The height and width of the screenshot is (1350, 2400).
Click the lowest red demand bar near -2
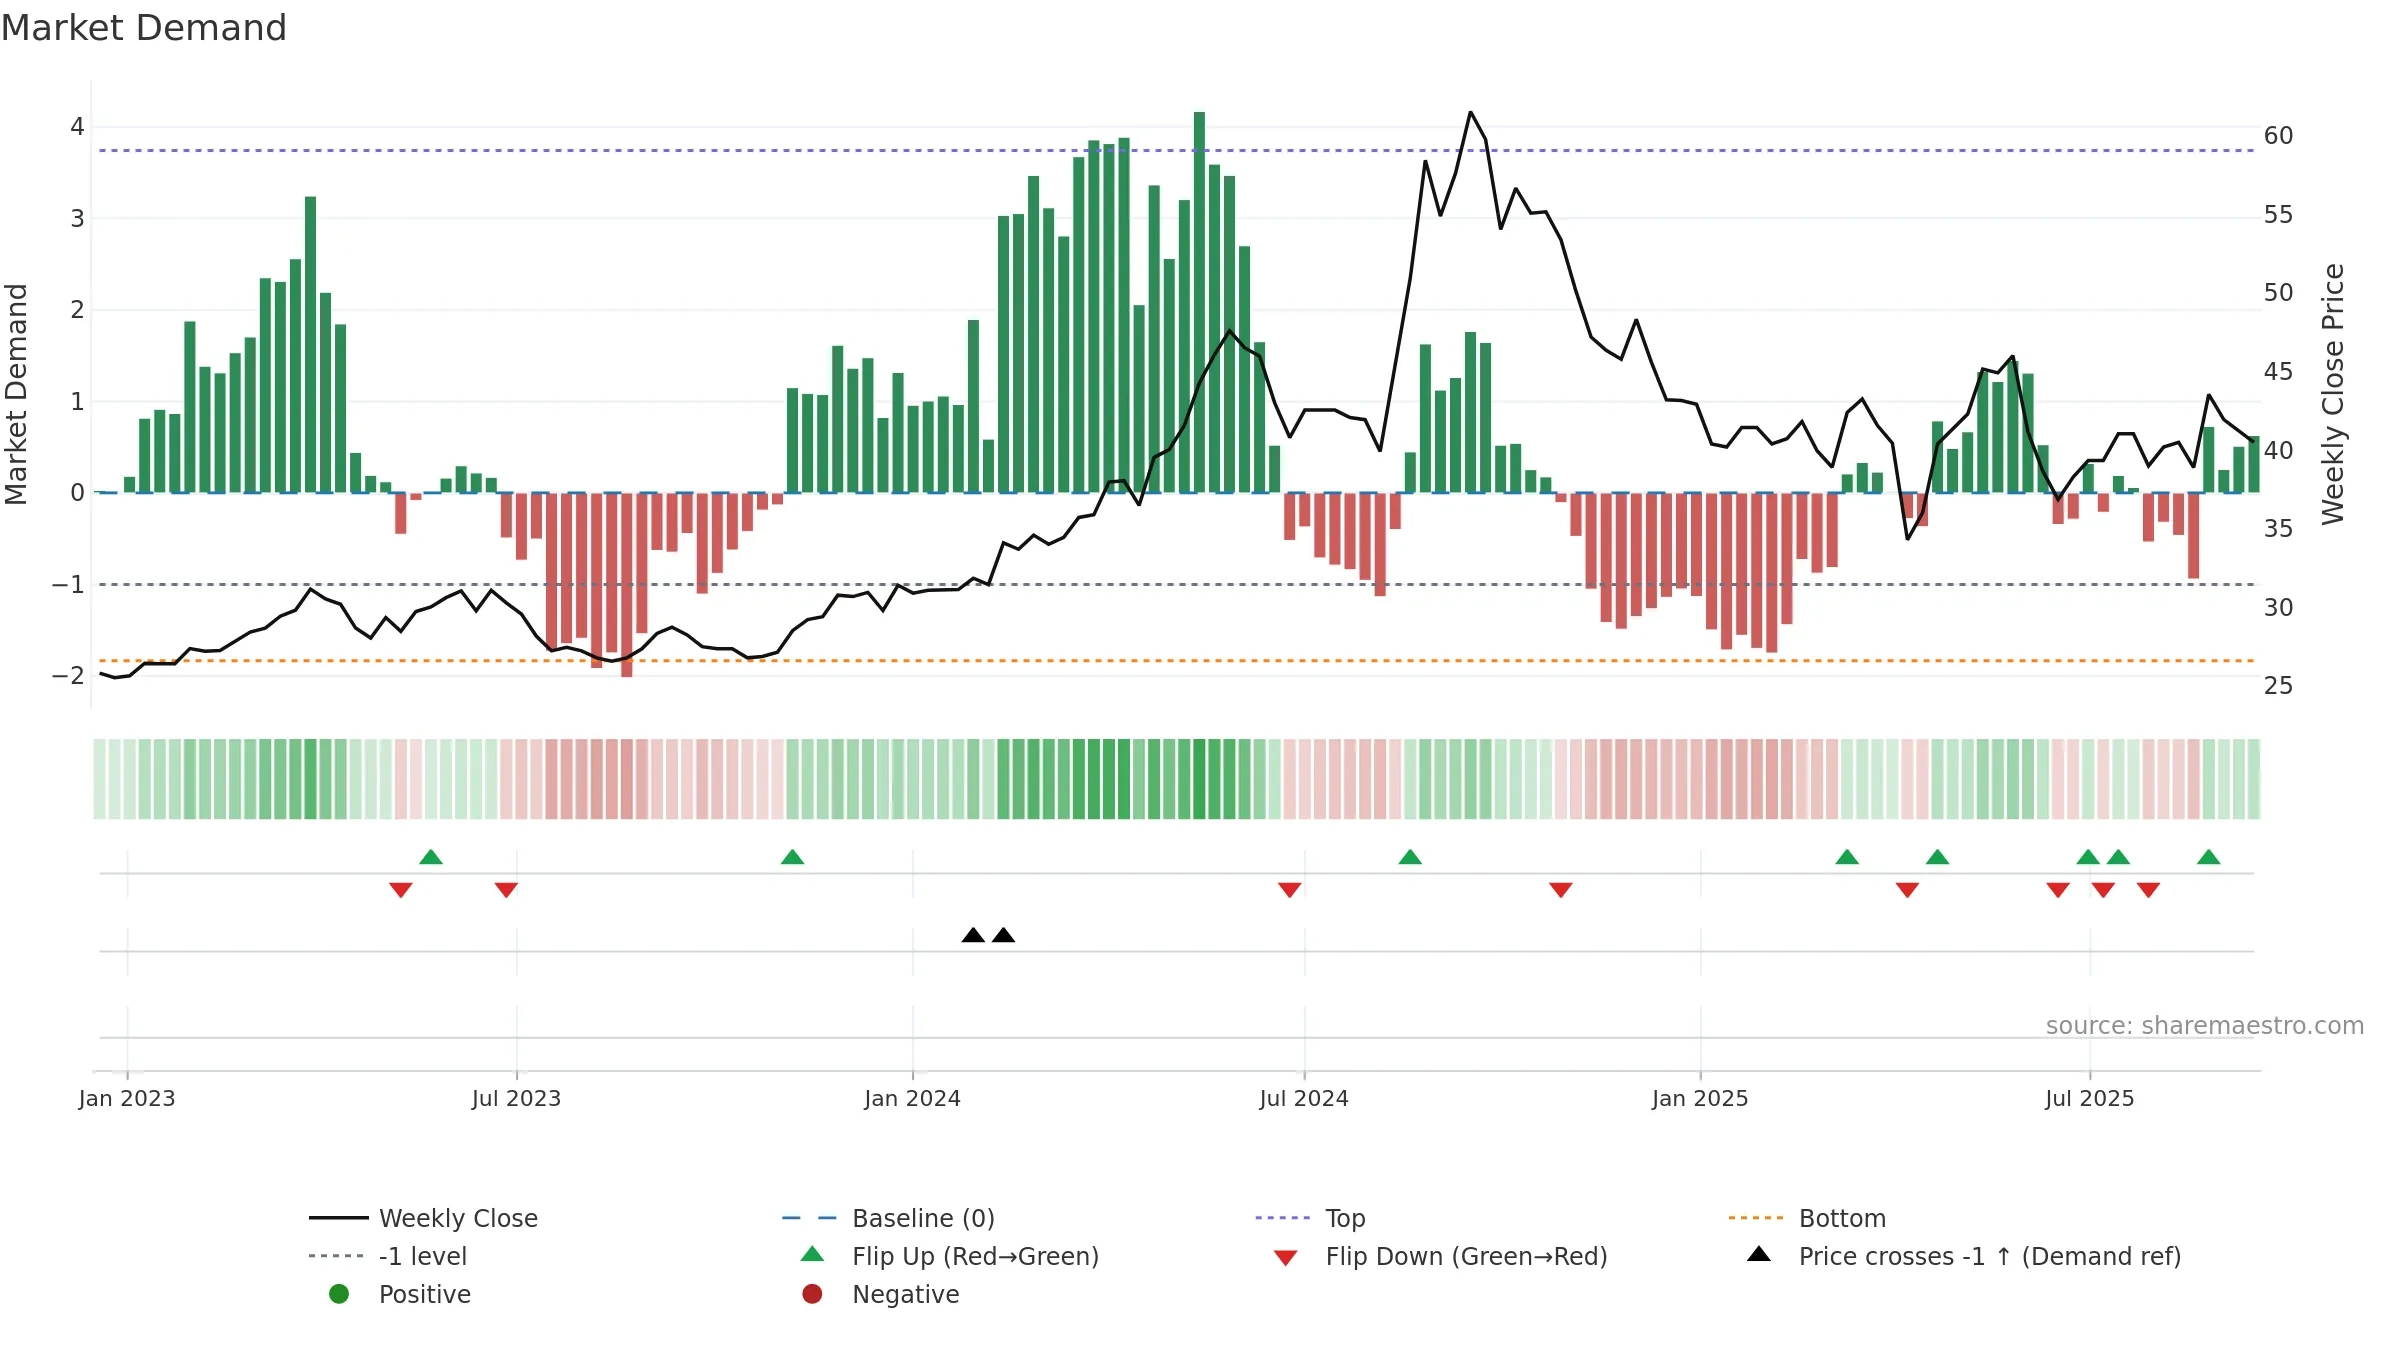tap(627, 585)
